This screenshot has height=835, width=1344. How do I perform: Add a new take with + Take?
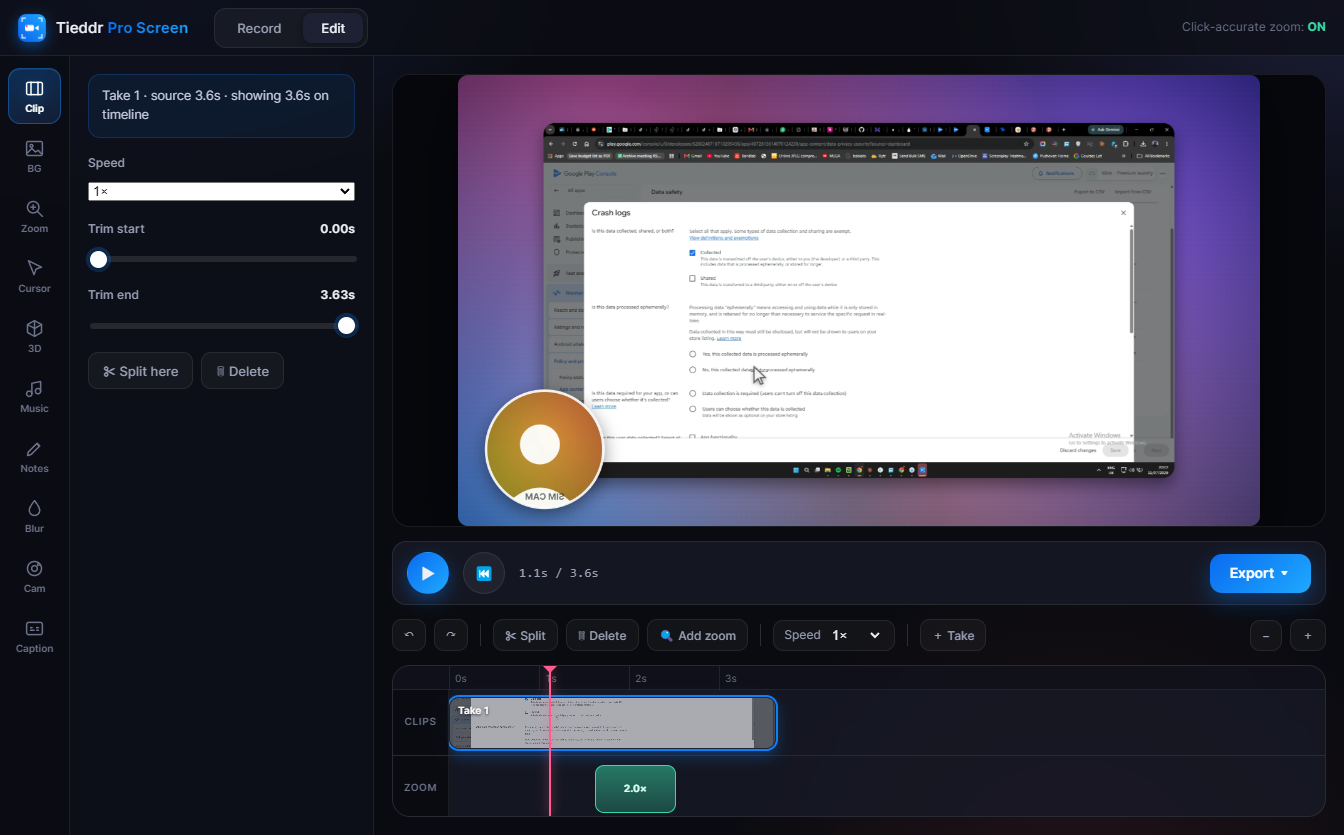[953, 635]
